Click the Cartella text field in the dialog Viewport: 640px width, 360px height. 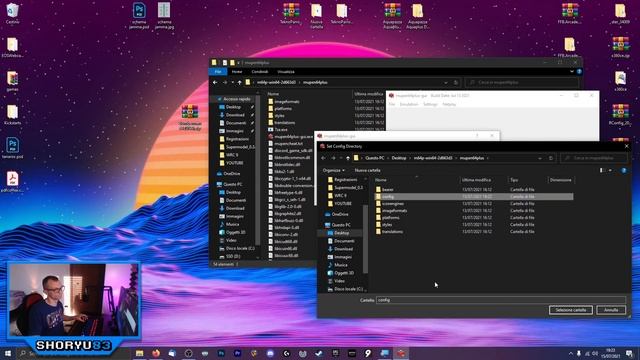500,300
